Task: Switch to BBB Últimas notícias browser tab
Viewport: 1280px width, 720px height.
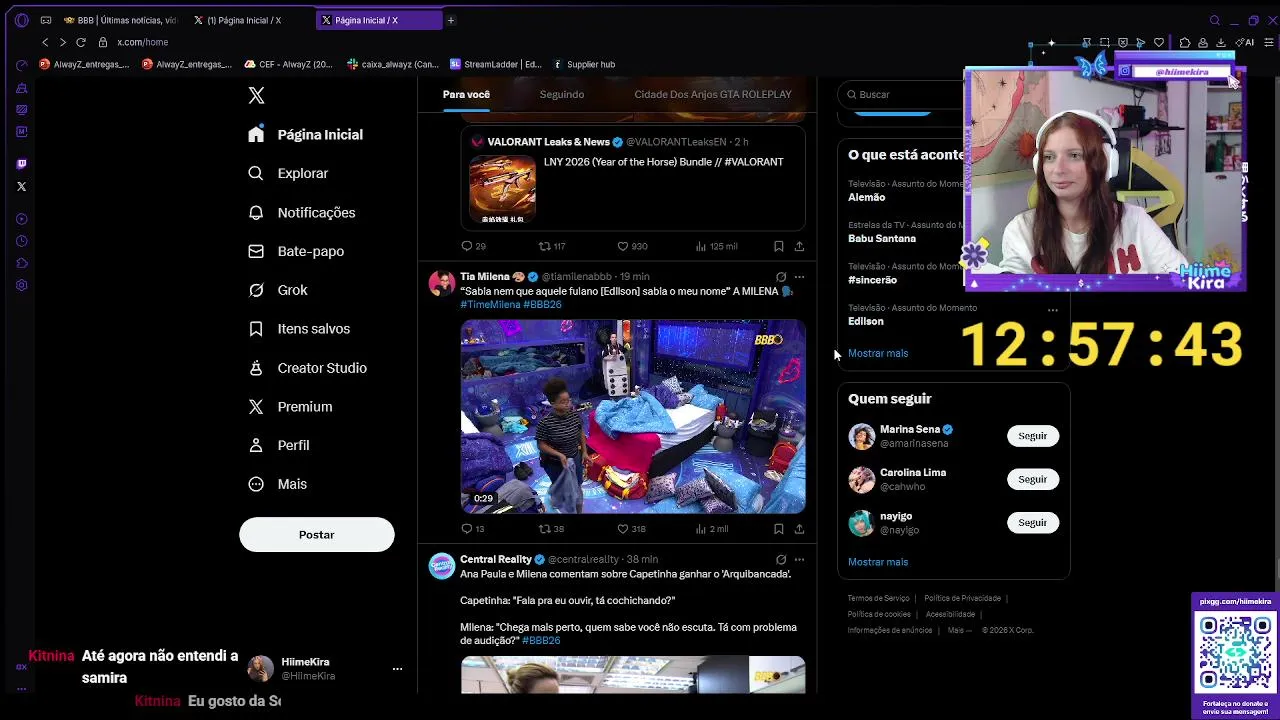Action: point(120,20)
